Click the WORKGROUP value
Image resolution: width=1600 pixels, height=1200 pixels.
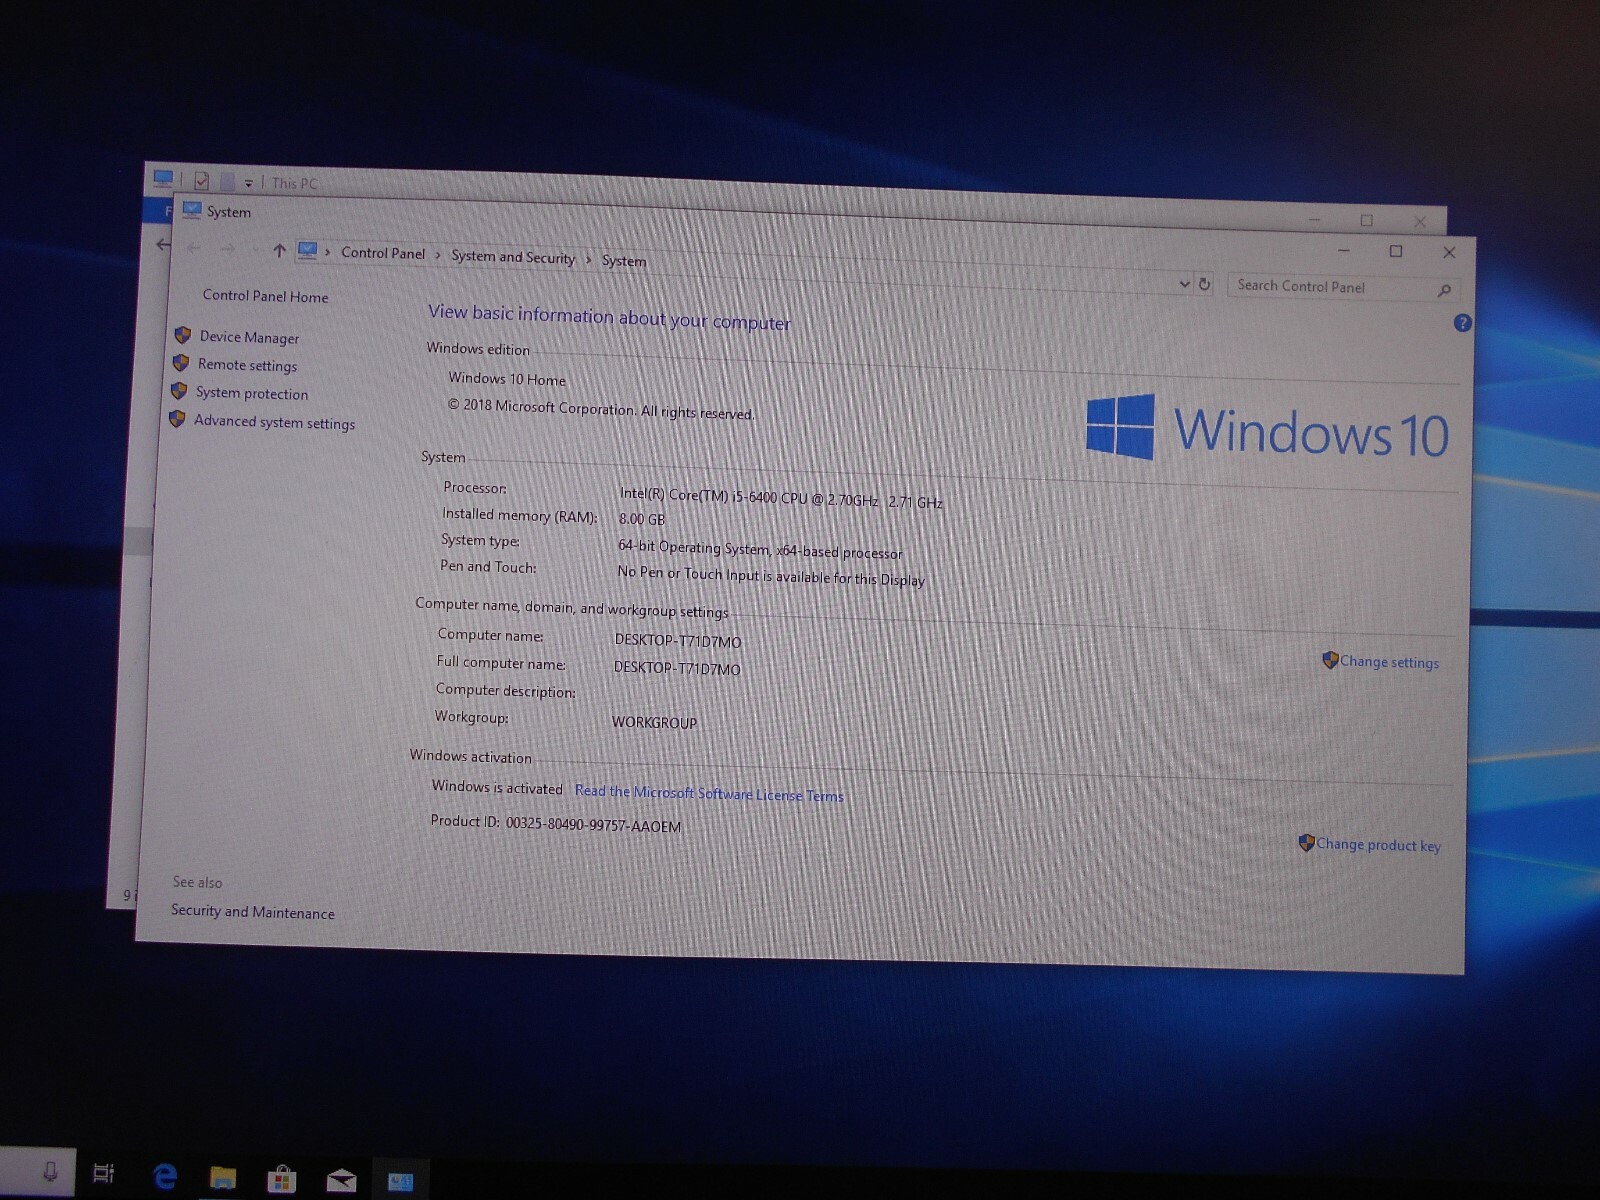(x=654, y=722)
